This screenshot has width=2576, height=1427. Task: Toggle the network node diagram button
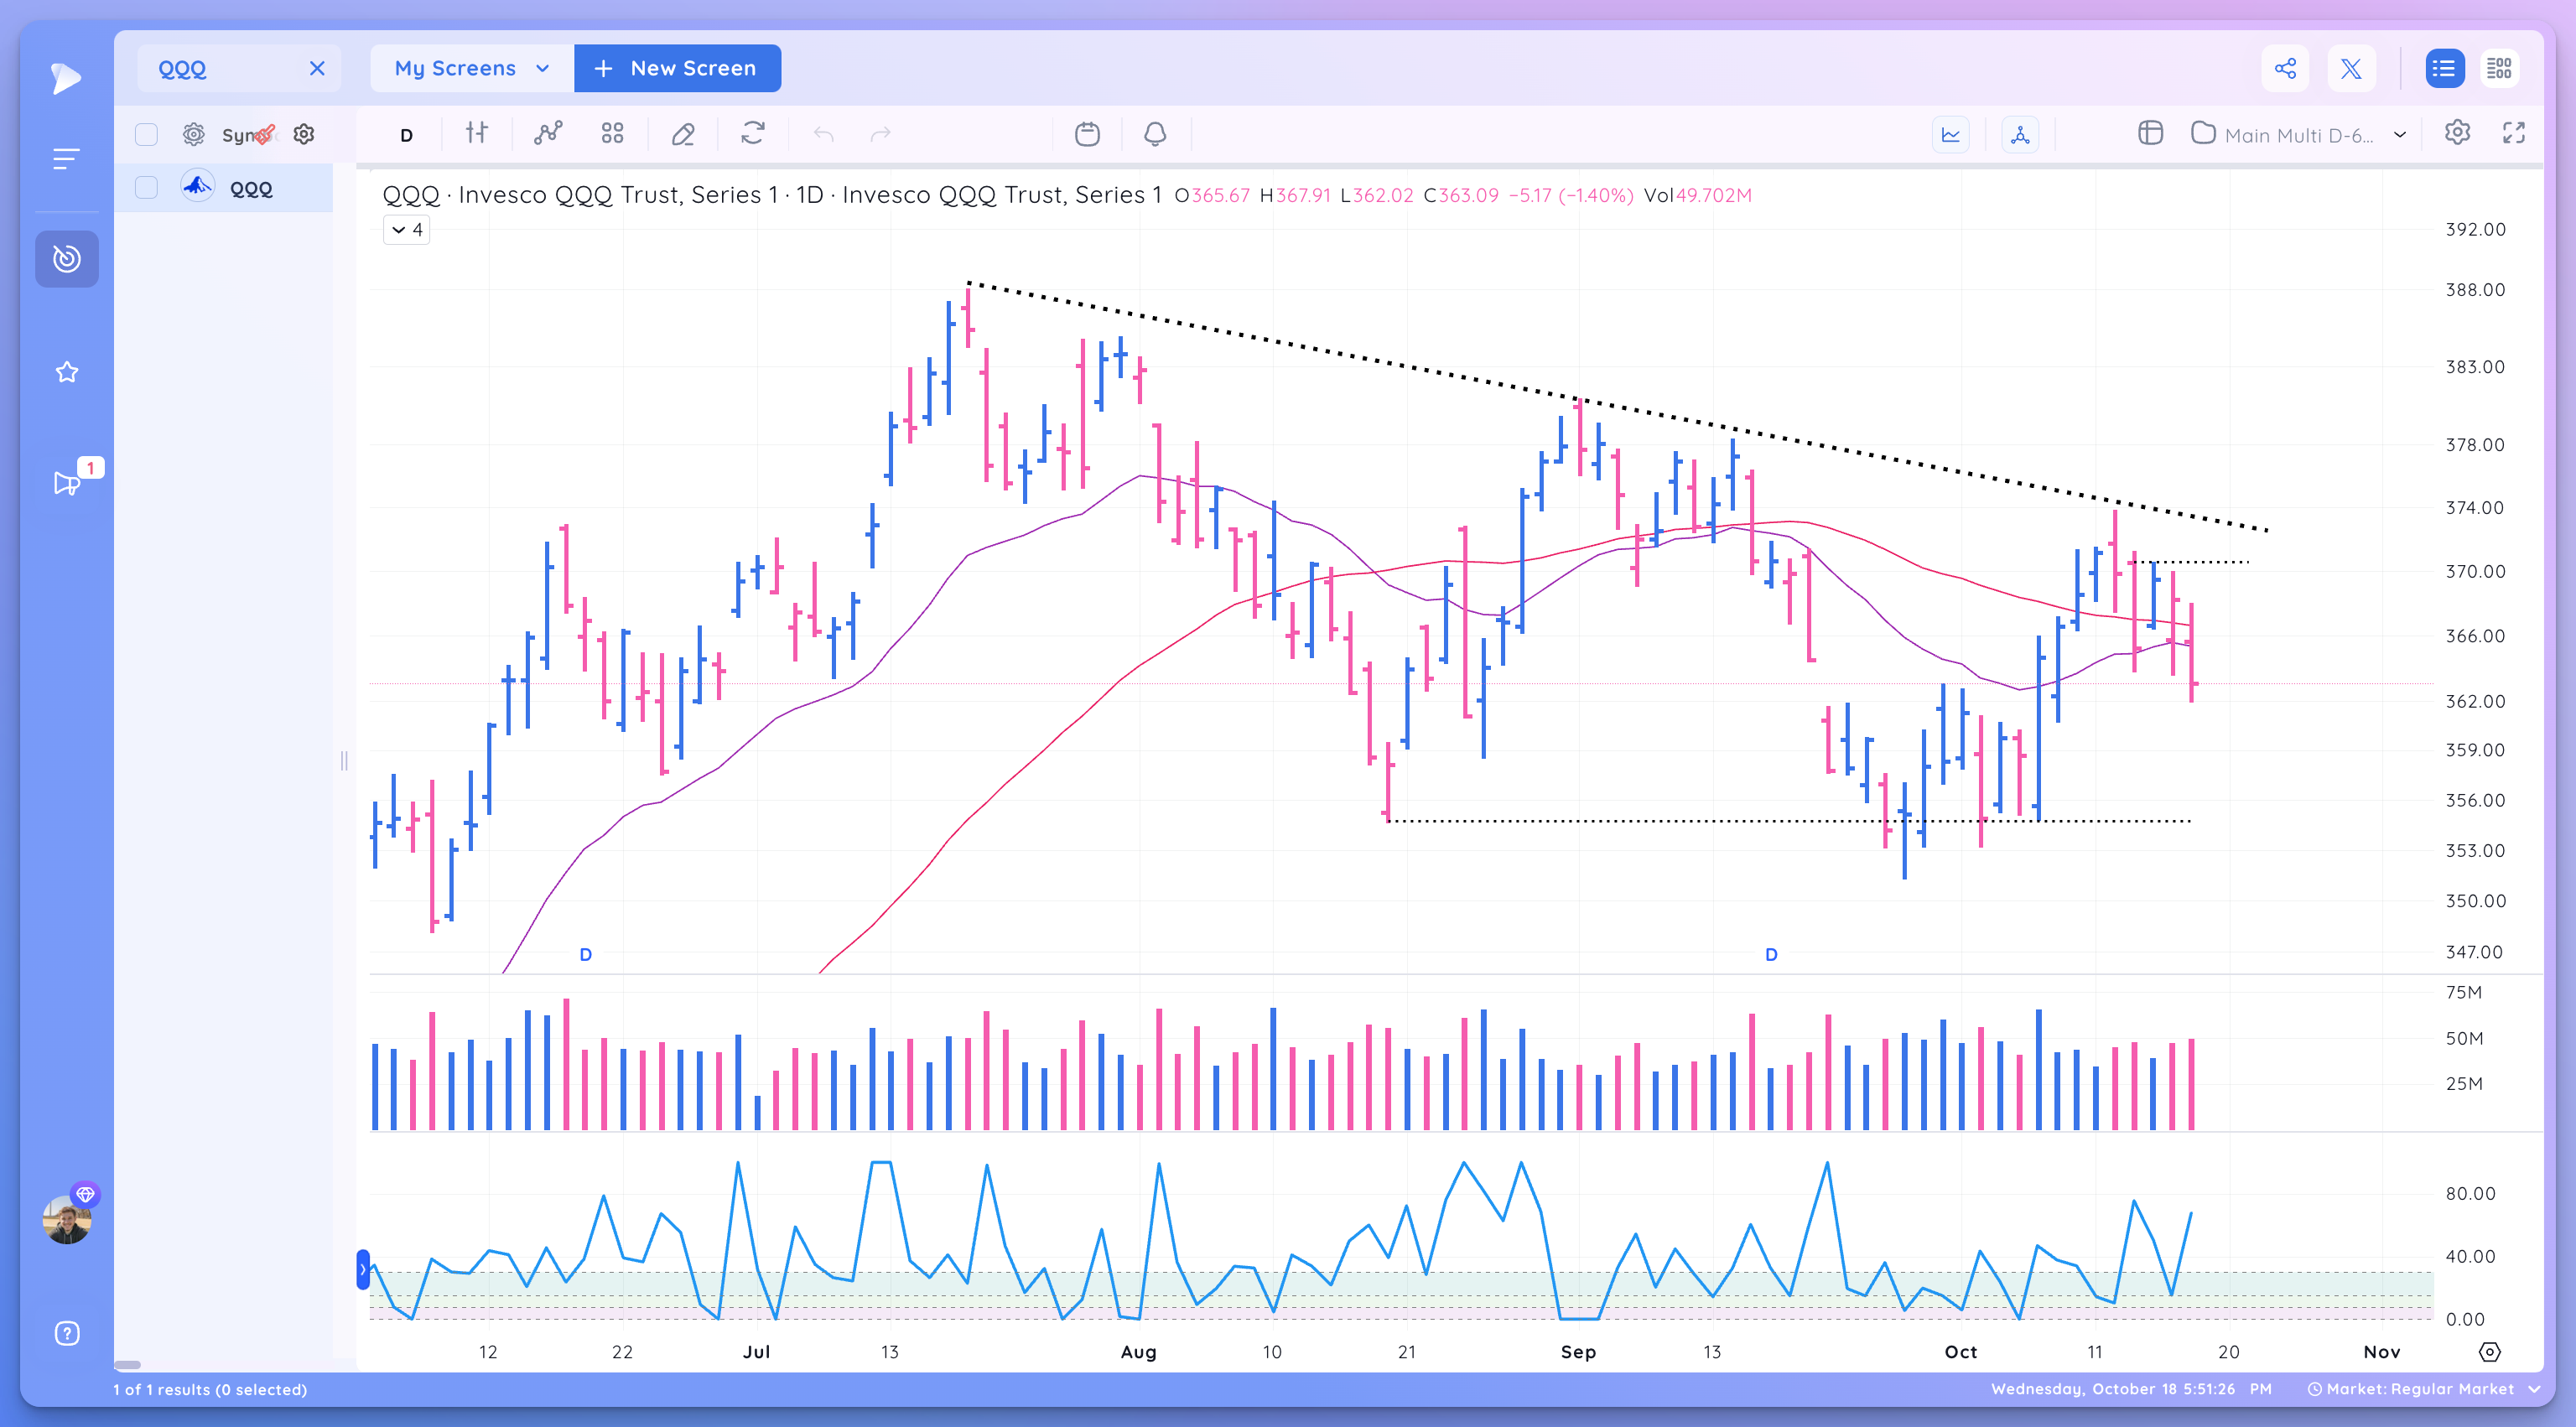click(2020, 135)
